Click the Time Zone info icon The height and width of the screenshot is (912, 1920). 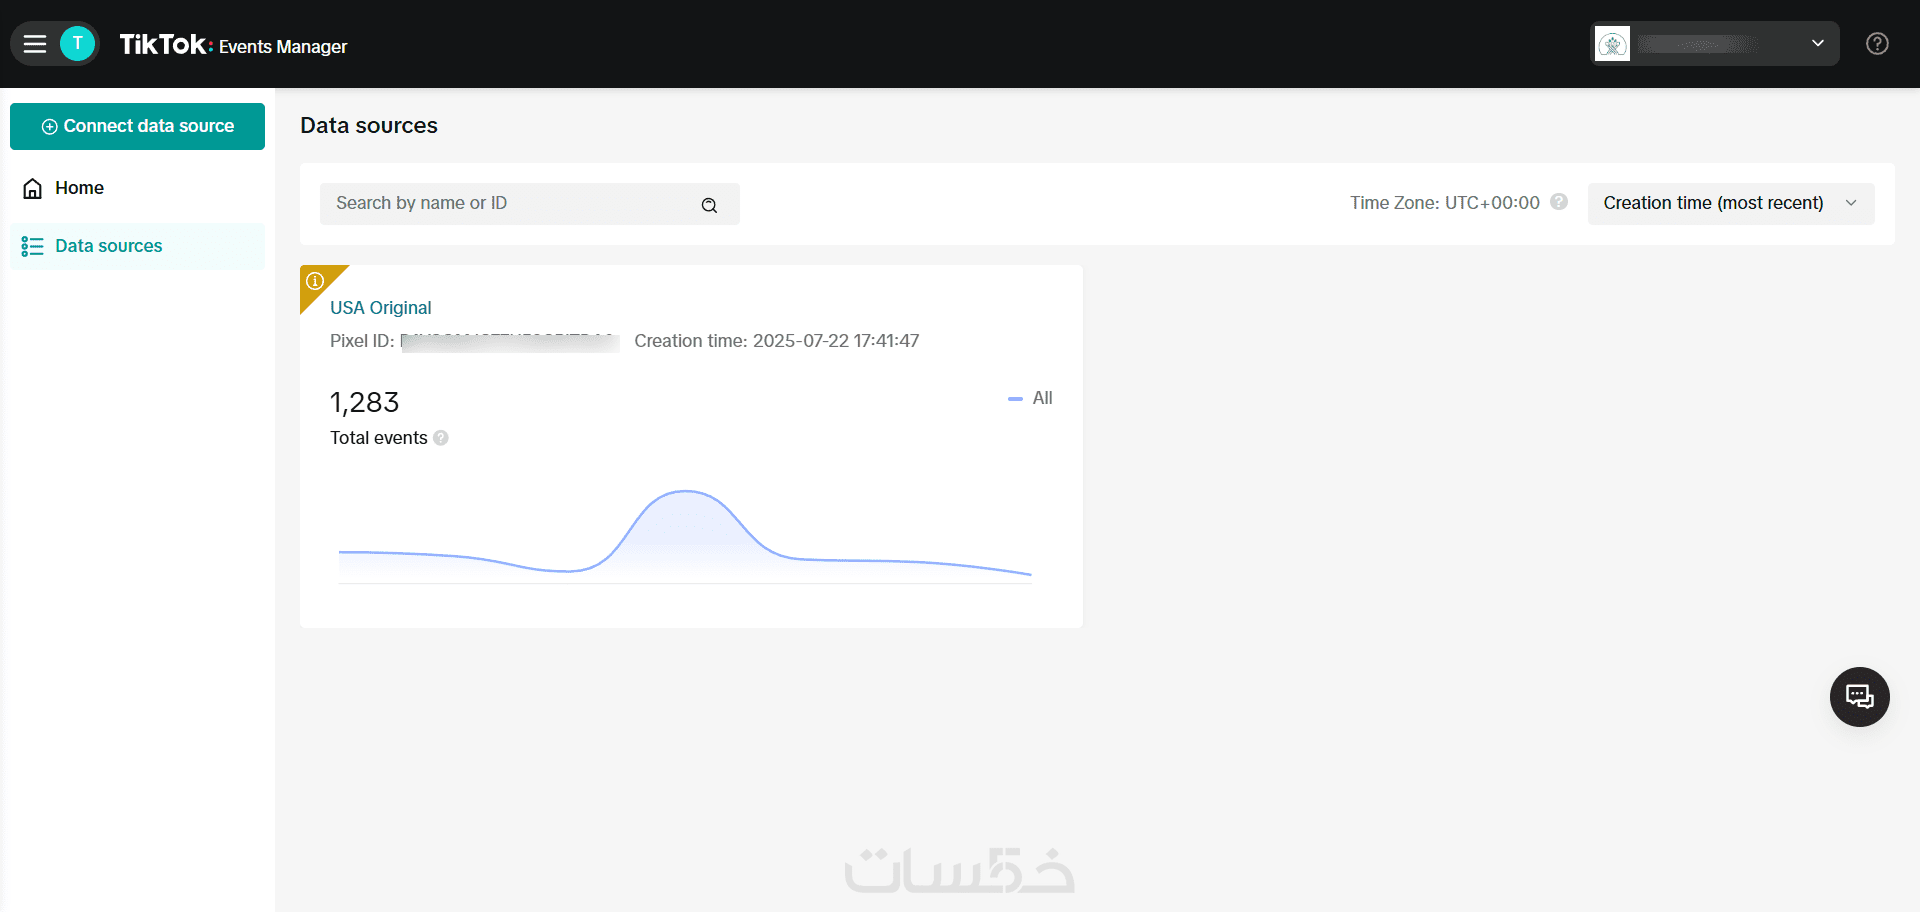[x=1559, y=202]
